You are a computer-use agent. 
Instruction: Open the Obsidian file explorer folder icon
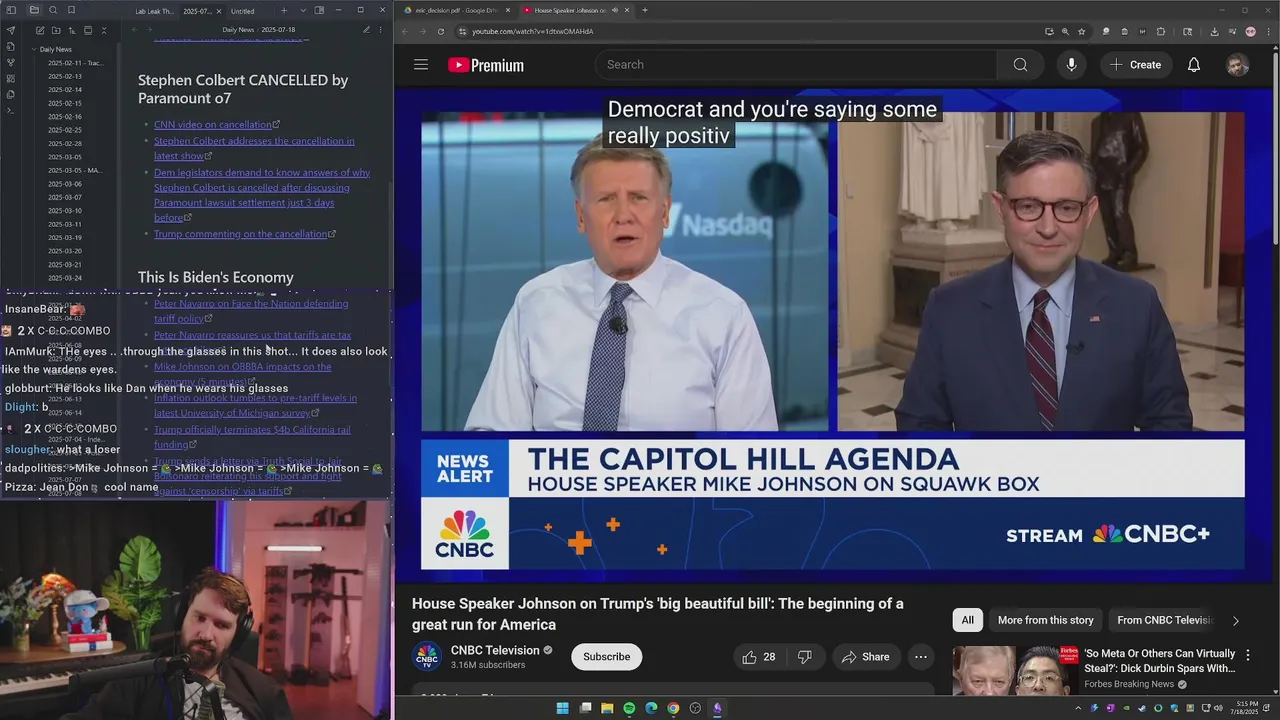pos(34,10)
